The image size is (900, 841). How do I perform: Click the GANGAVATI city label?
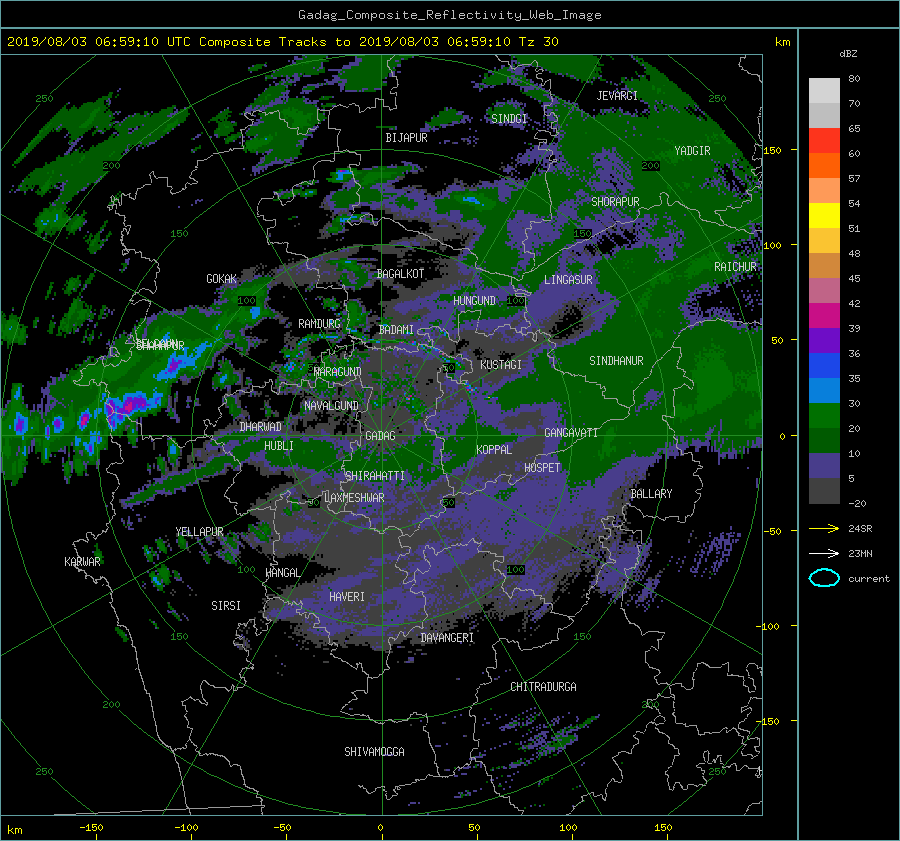point(571,433)
